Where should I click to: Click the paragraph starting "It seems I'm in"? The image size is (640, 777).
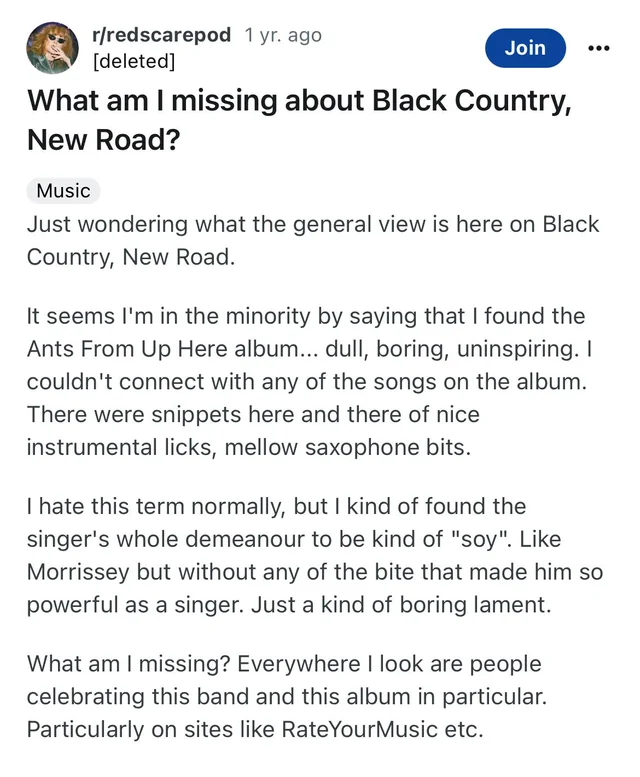(305, 381)
